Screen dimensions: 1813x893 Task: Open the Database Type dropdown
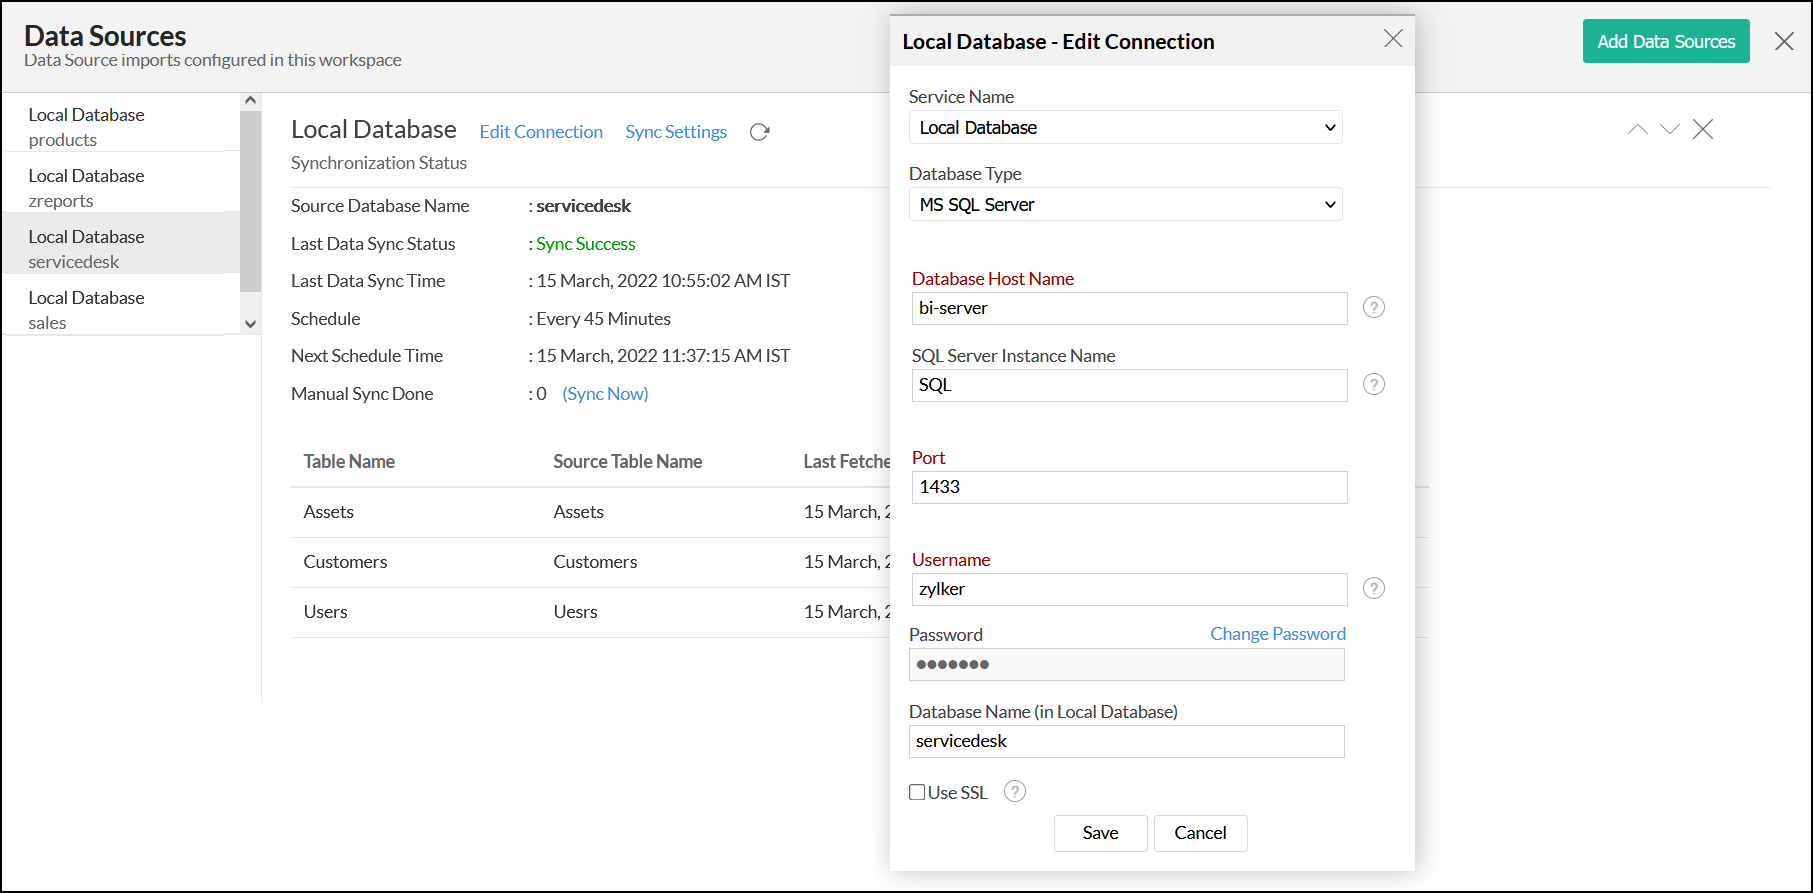click(x=1125, y=205)
